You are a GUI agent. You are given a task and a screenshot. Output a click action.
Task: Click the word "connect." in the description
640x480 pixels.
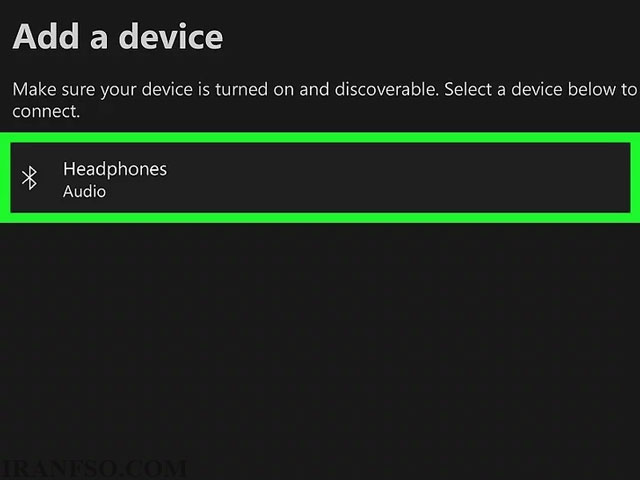(46, 111)
